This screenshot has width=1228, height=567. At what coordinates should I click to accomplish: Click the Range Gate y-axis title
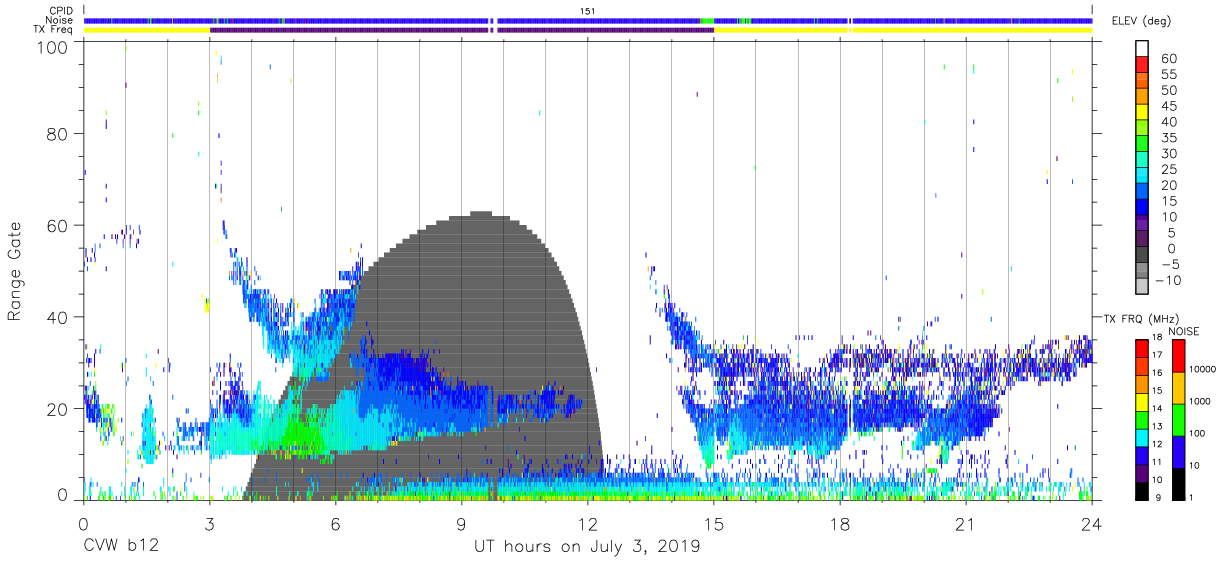tap(15, 272)
